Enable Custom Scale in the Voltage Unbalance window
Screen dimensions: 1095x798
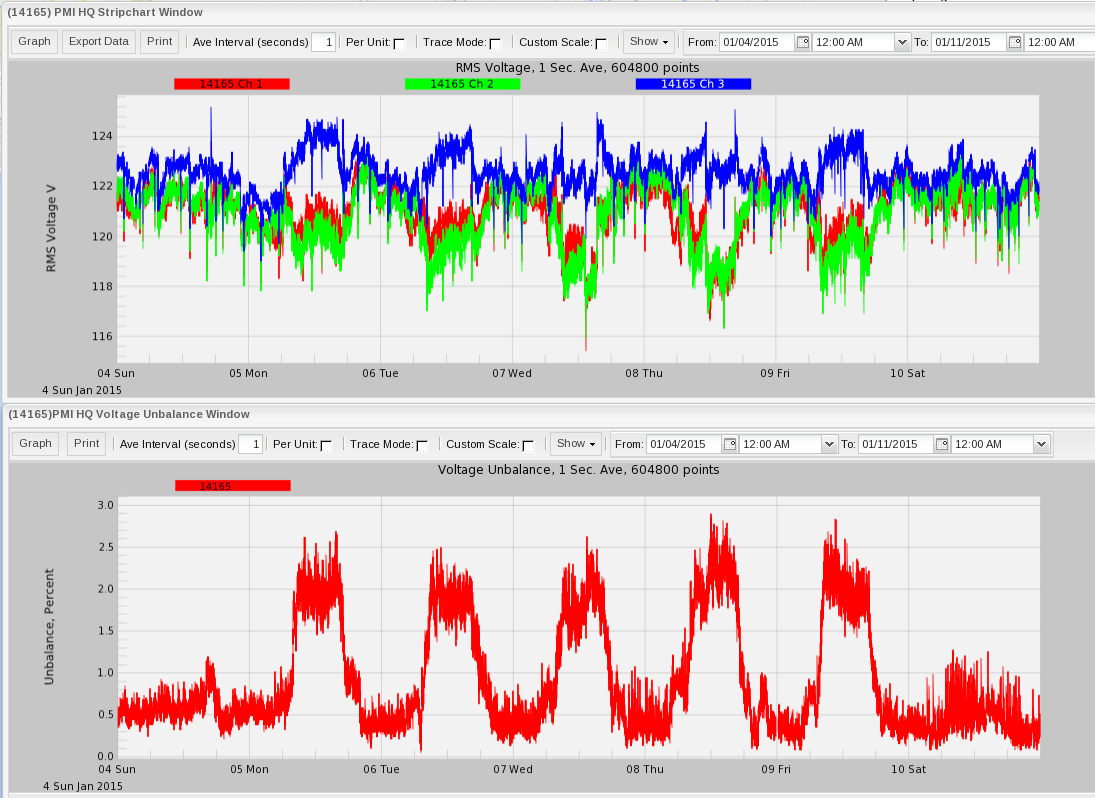tap(529, 446)
